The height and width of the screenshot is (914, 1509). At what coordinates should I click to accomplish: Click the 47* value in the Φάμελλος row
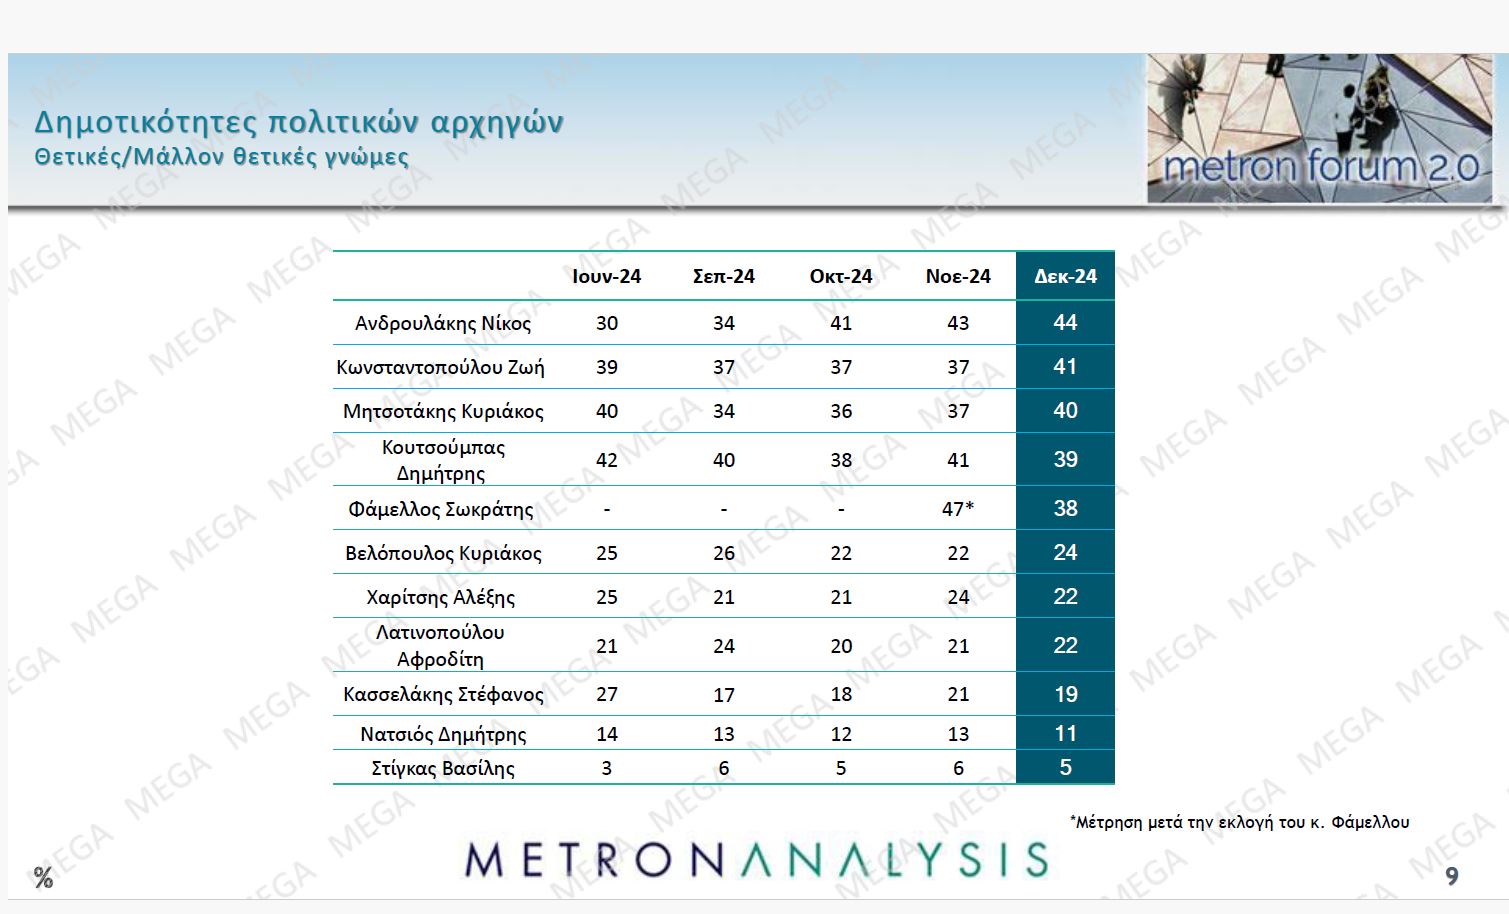coord(957,509)
